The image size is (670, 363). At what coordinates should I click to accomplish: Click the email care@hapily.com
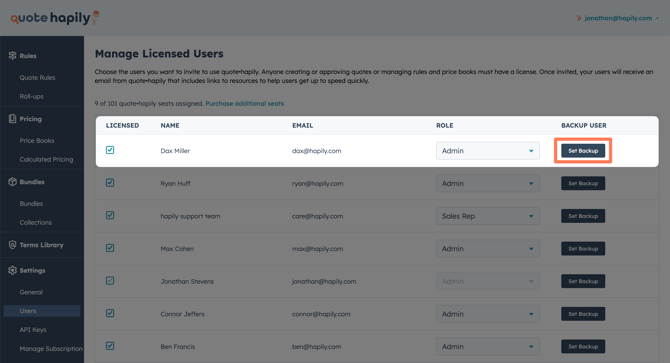[x=317, y=216]
